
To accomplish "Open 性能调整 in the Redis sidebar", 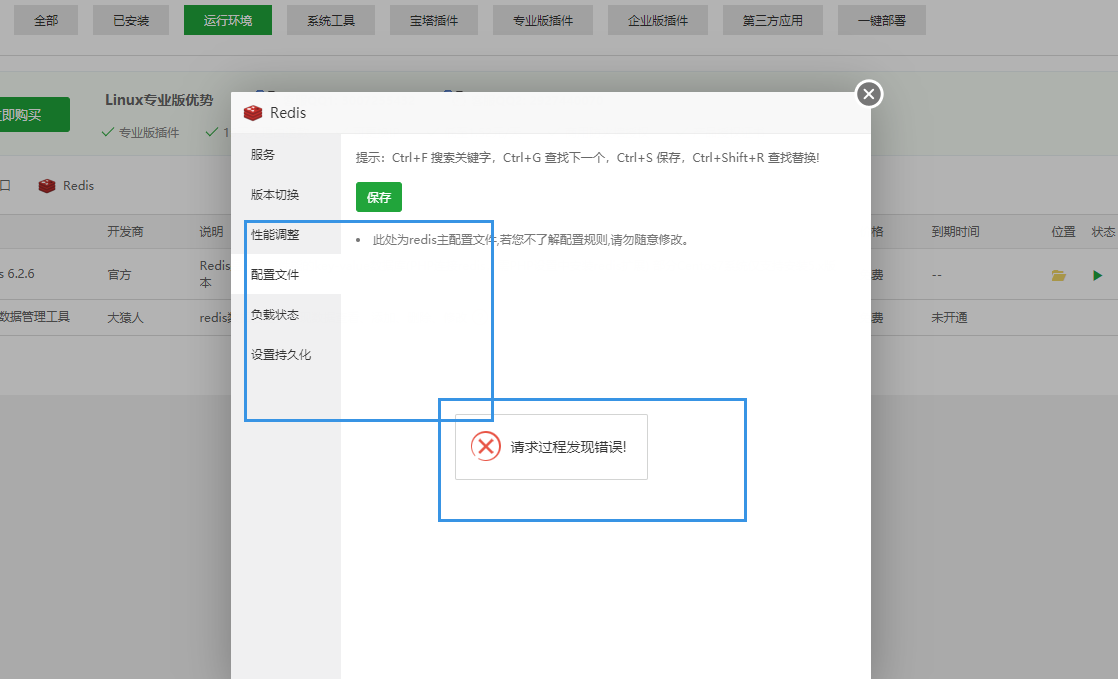I will click(x=286, y=235).
